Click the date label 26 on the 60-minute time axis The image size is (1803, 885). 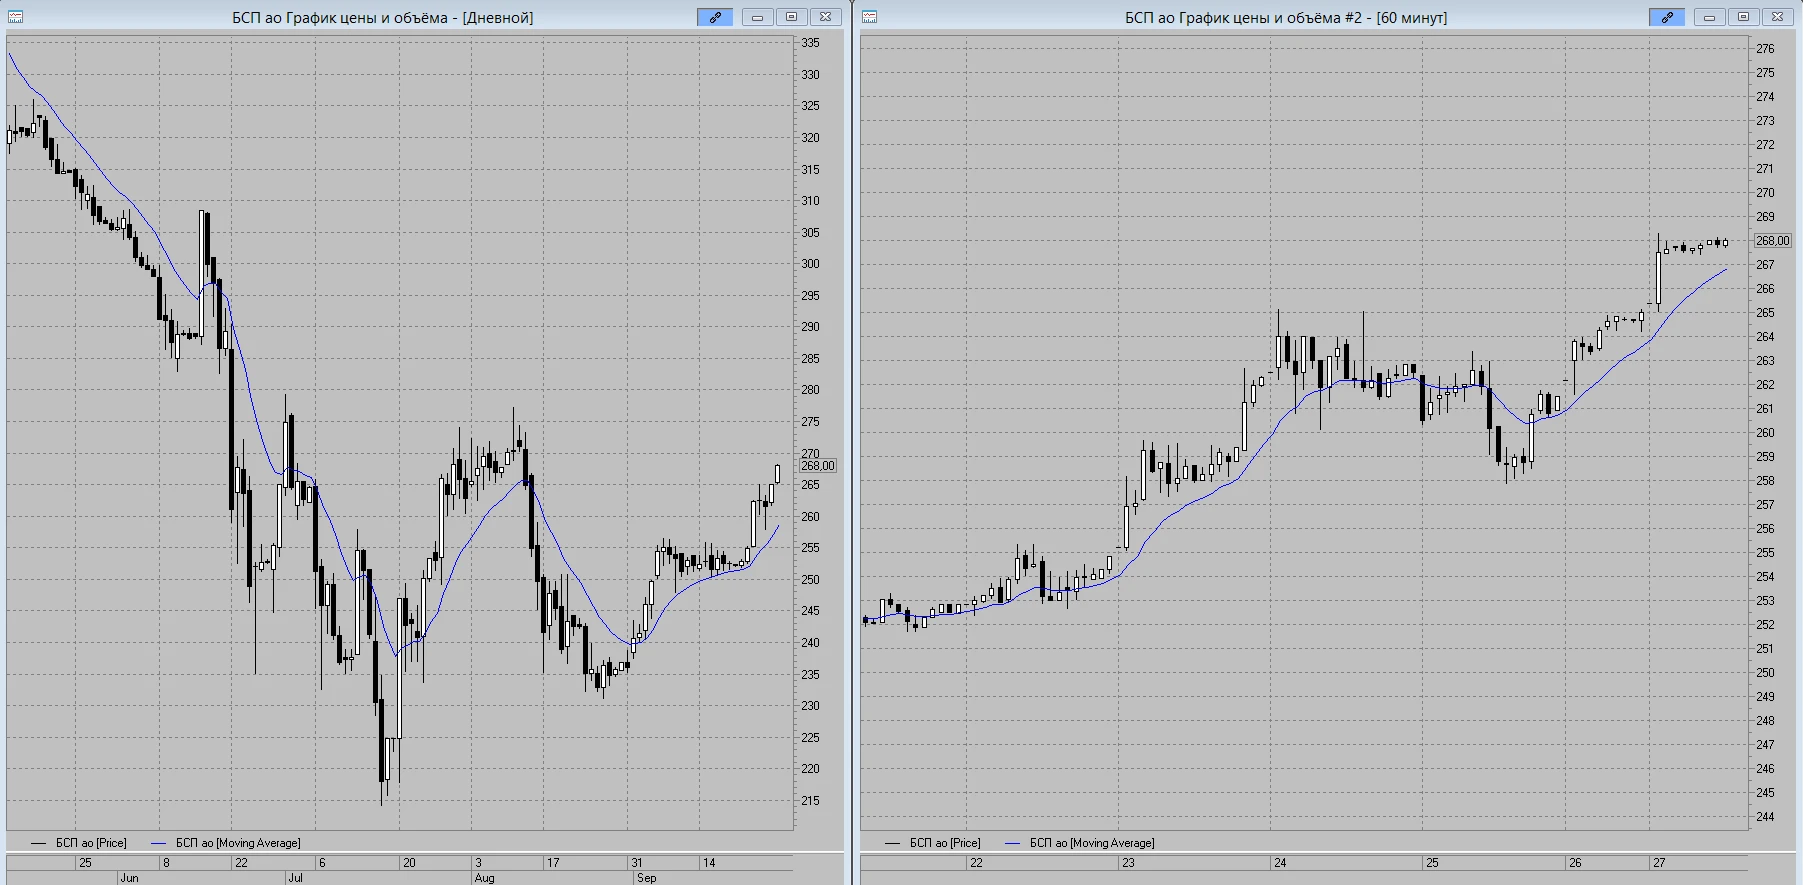(x=1575, y=863)
